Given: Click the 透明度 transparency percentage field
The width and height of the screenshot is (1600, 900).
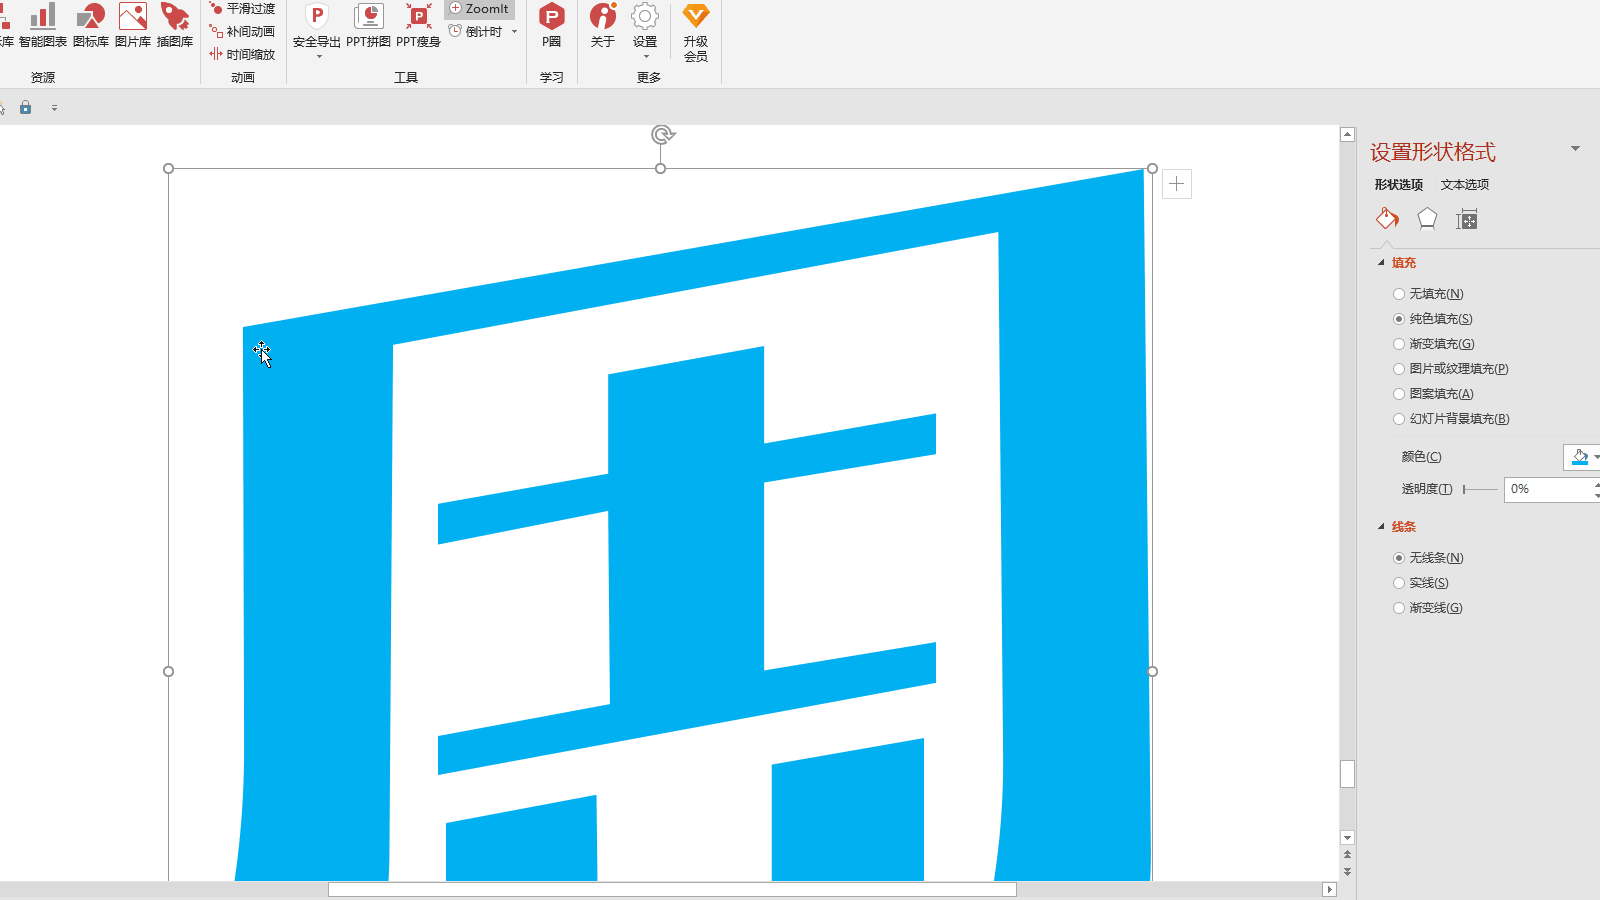Looking at the screenshot, I should pos(1548,489).
